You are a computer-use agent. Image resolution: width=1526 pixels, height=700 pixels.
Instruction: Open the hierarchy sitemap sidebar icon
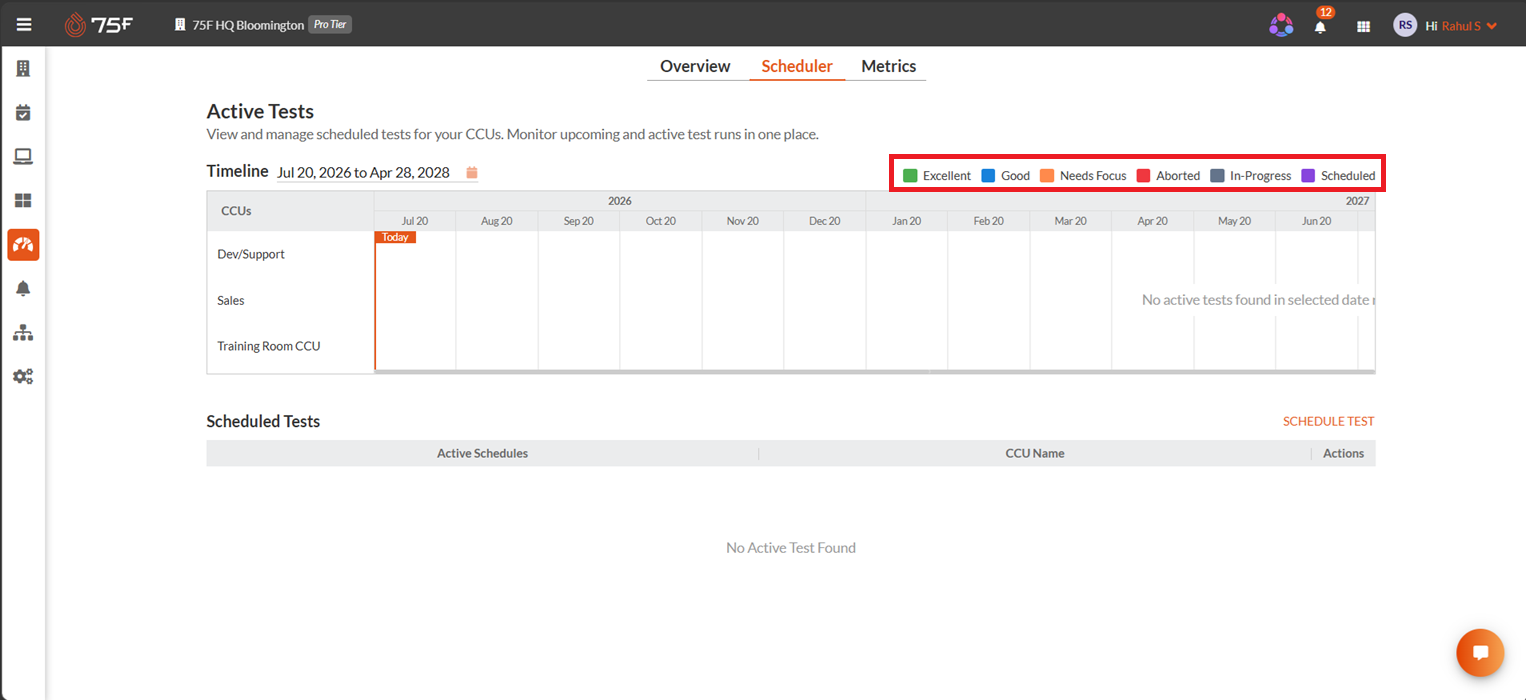coord(23,332)
